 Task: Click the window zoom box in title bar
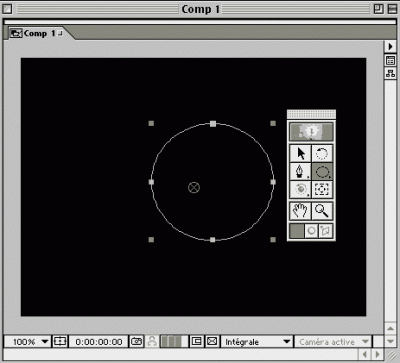(x=379, y=9)
